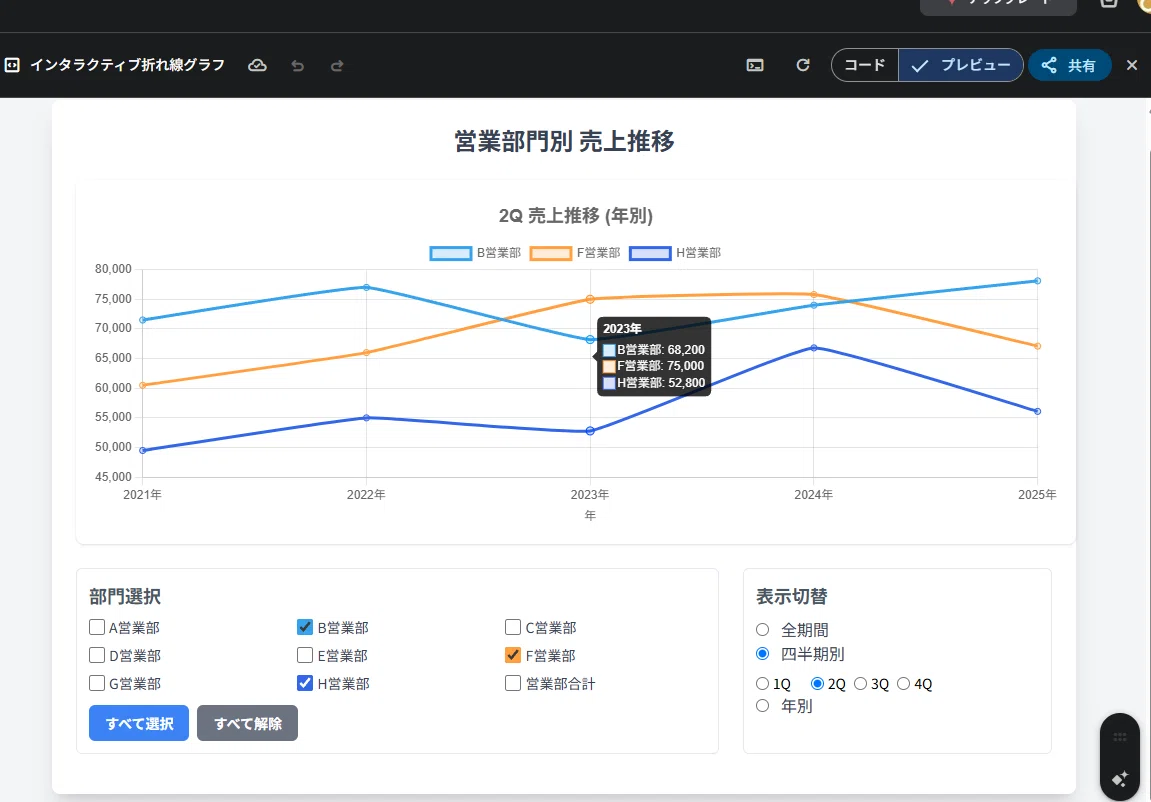Viewport: 1151px width, 802px height.
Task: Select the 4Q quarter radio button
Action: pyautogui.click(x=904, y=684)
